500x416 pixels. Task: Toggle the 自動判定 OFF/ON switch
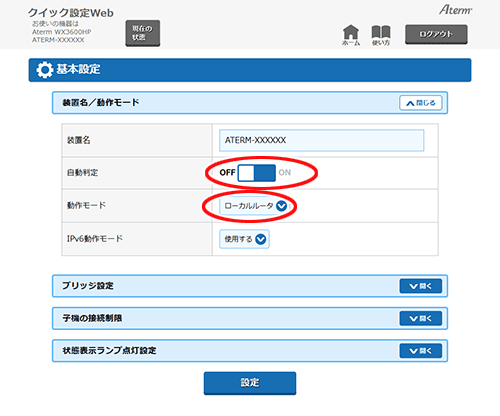(x=256, y=173)
